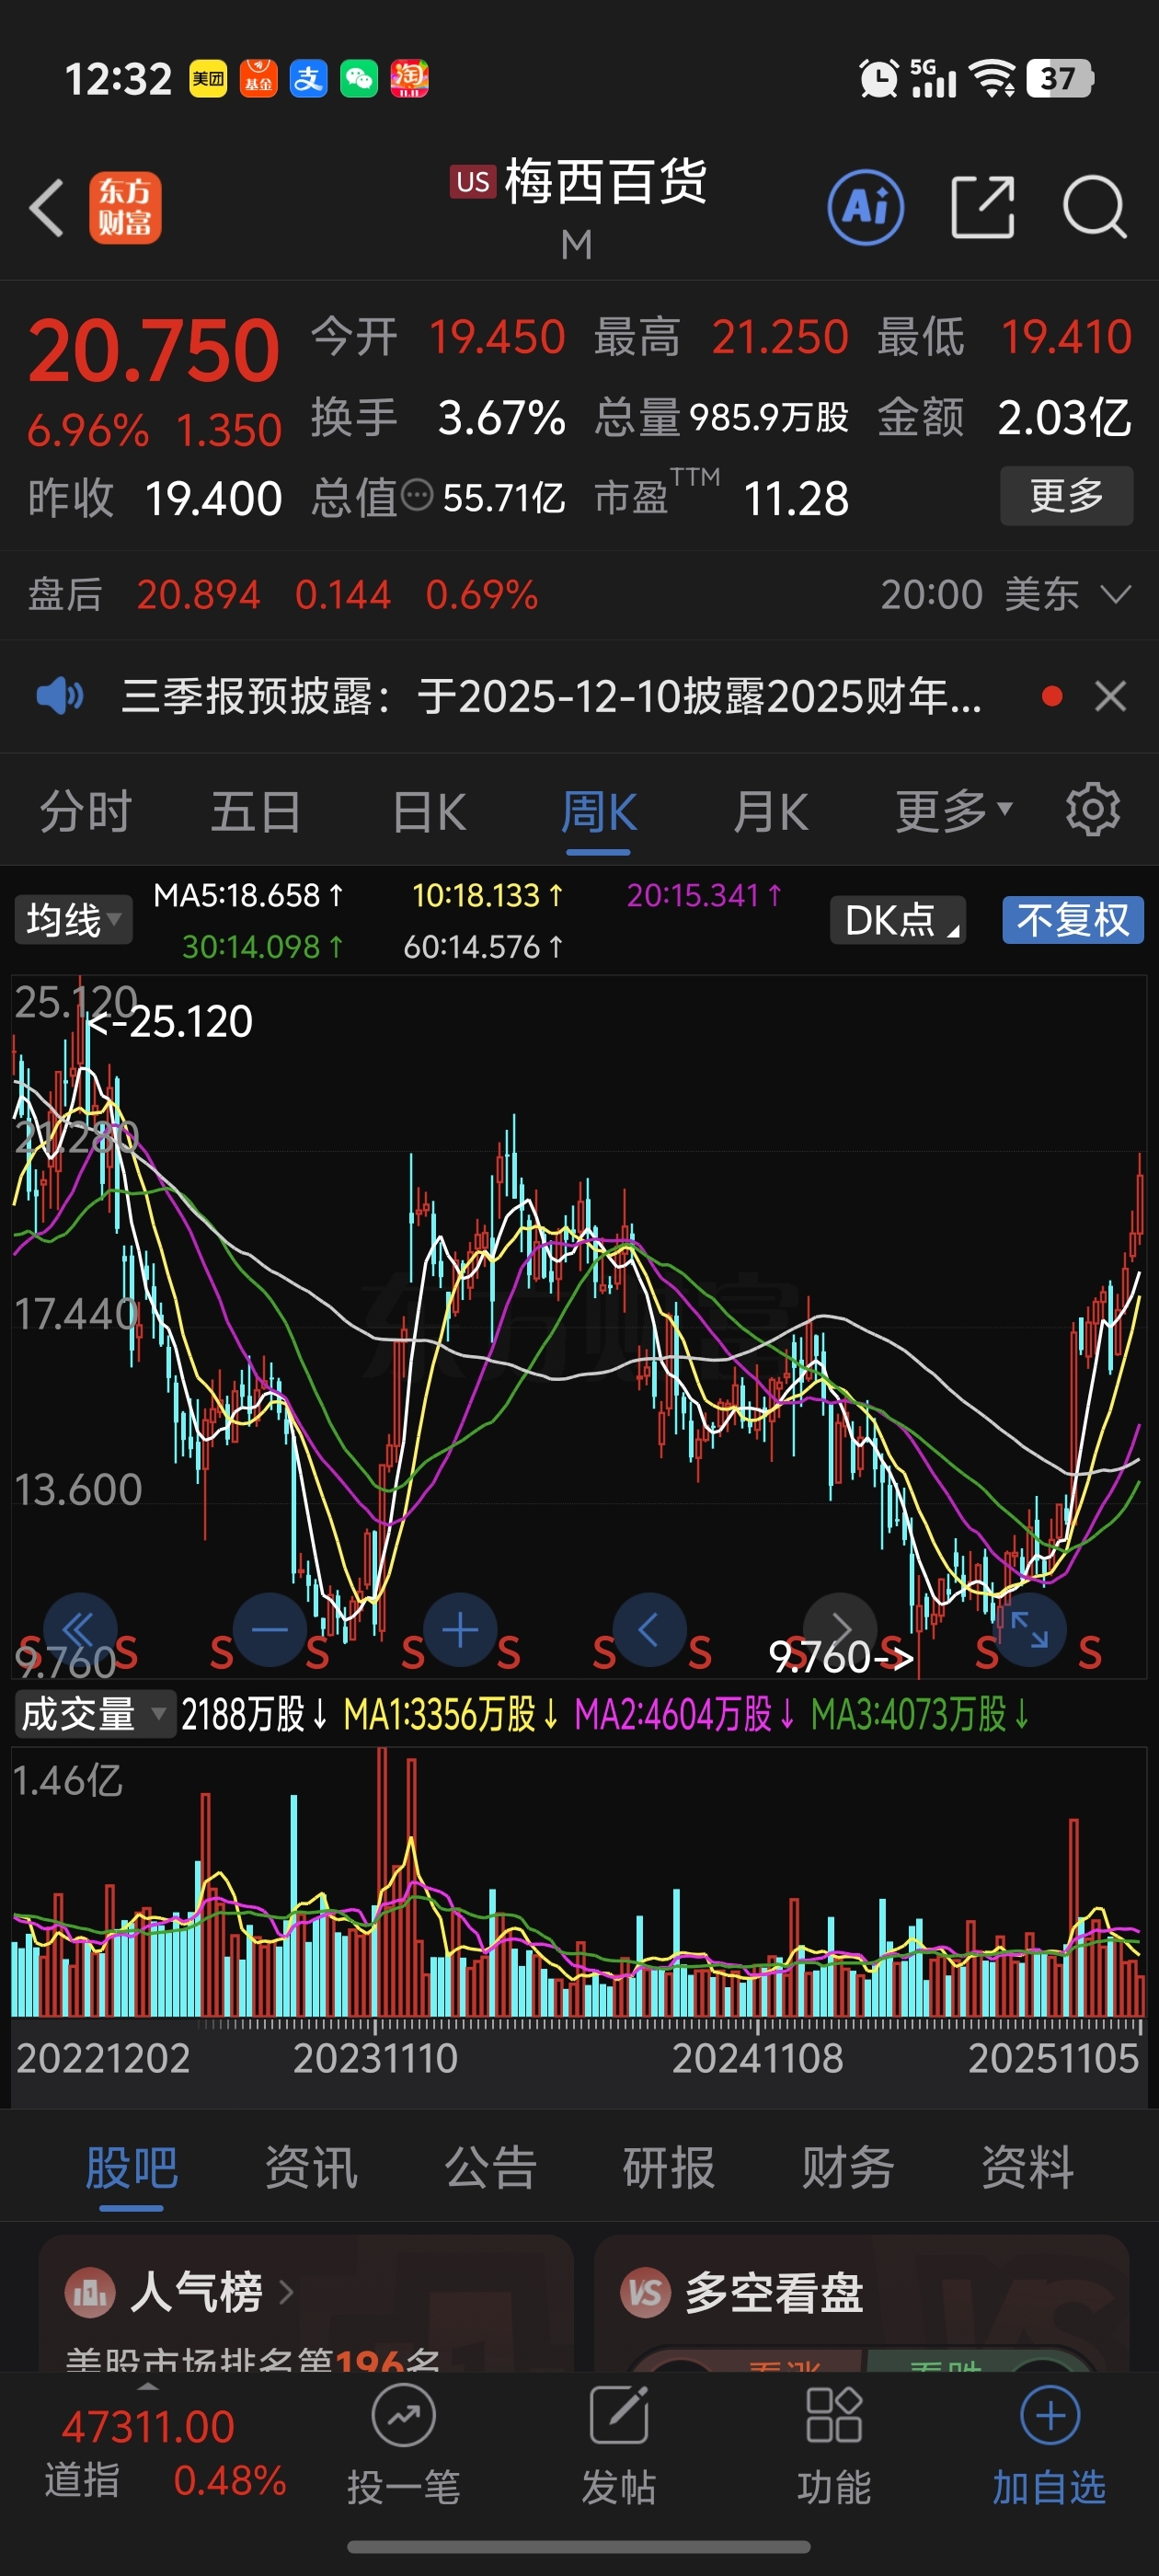The height and width of the screenshot is (2576, 1159).
Task: Switch to the 五日 chart tab
Action: point(256,811)
